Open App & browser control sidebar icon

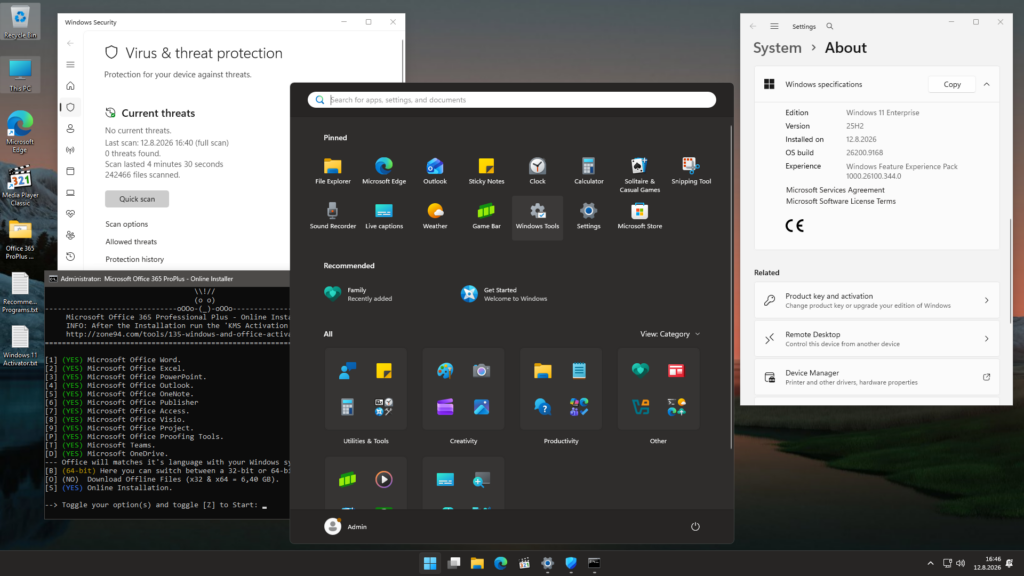[x=71, y=171]
